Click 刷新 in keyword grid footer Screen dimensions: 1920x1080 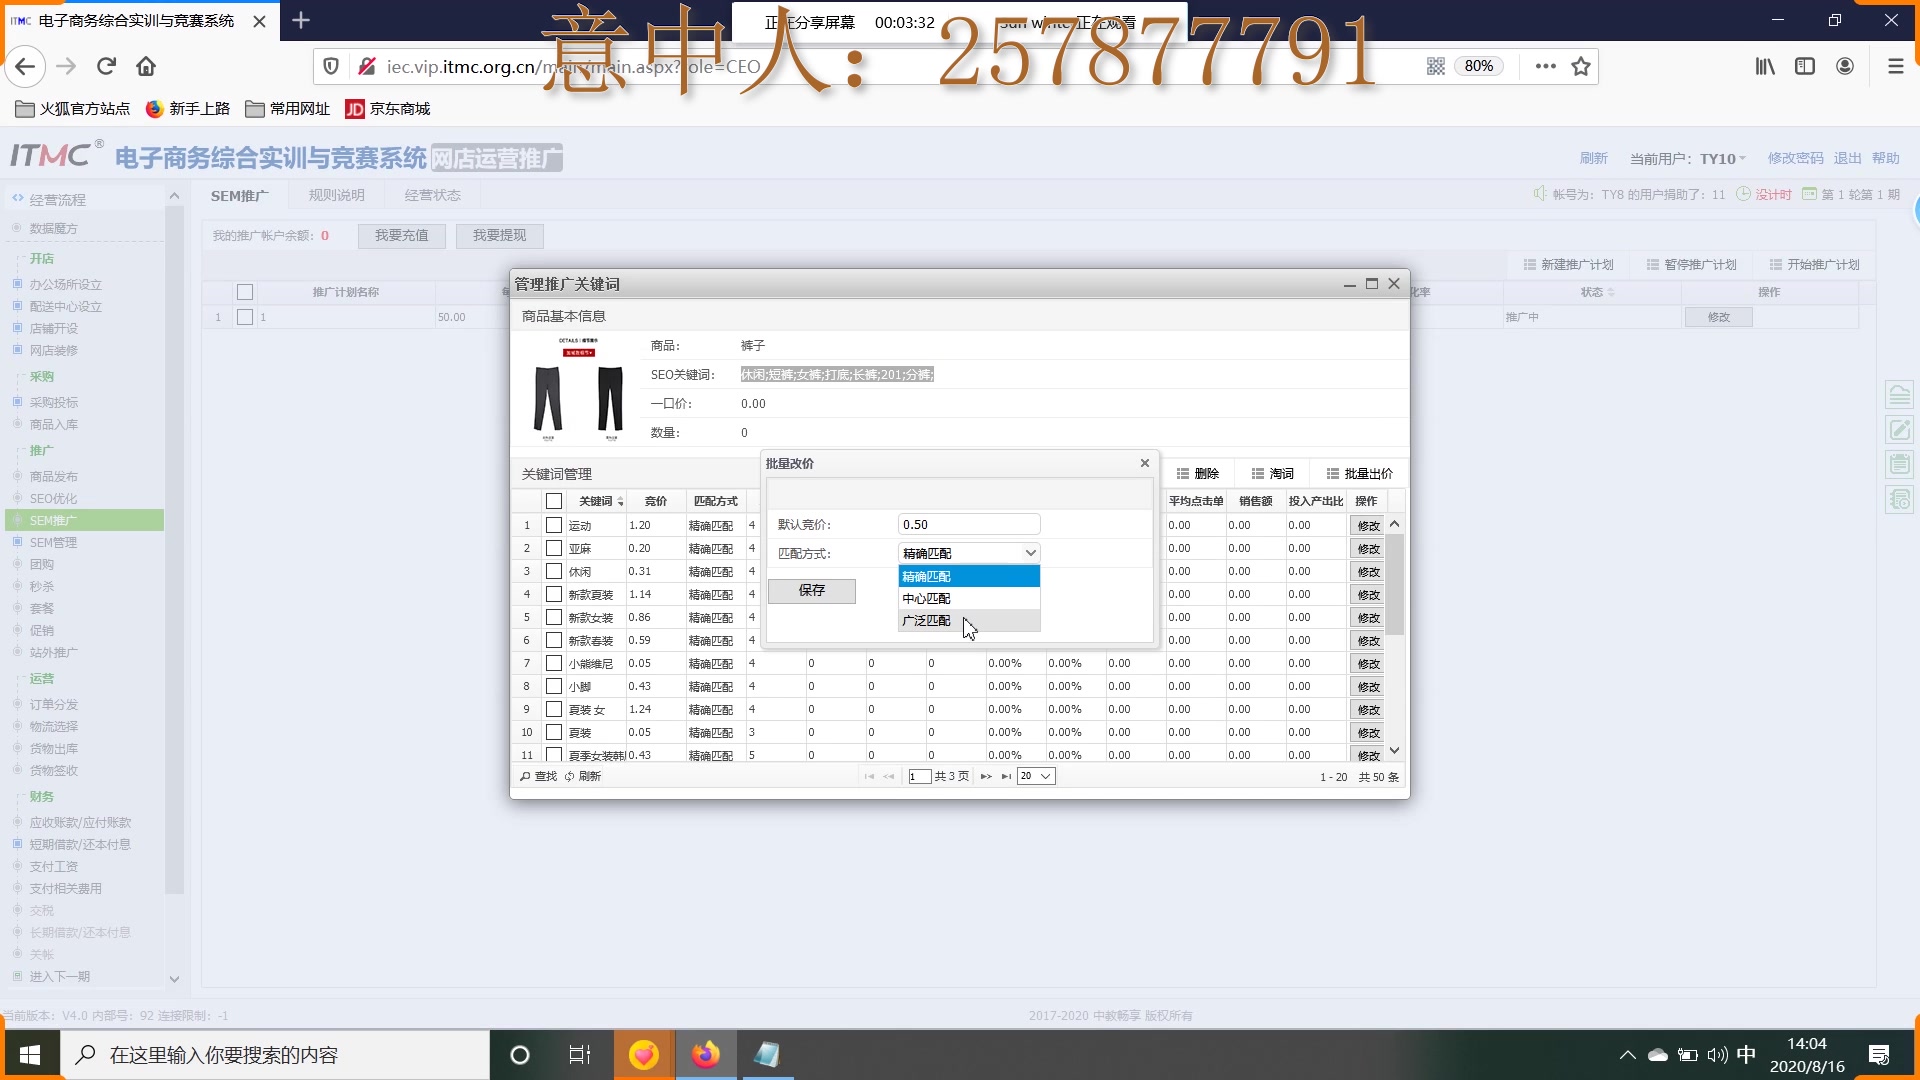(583, 777)
